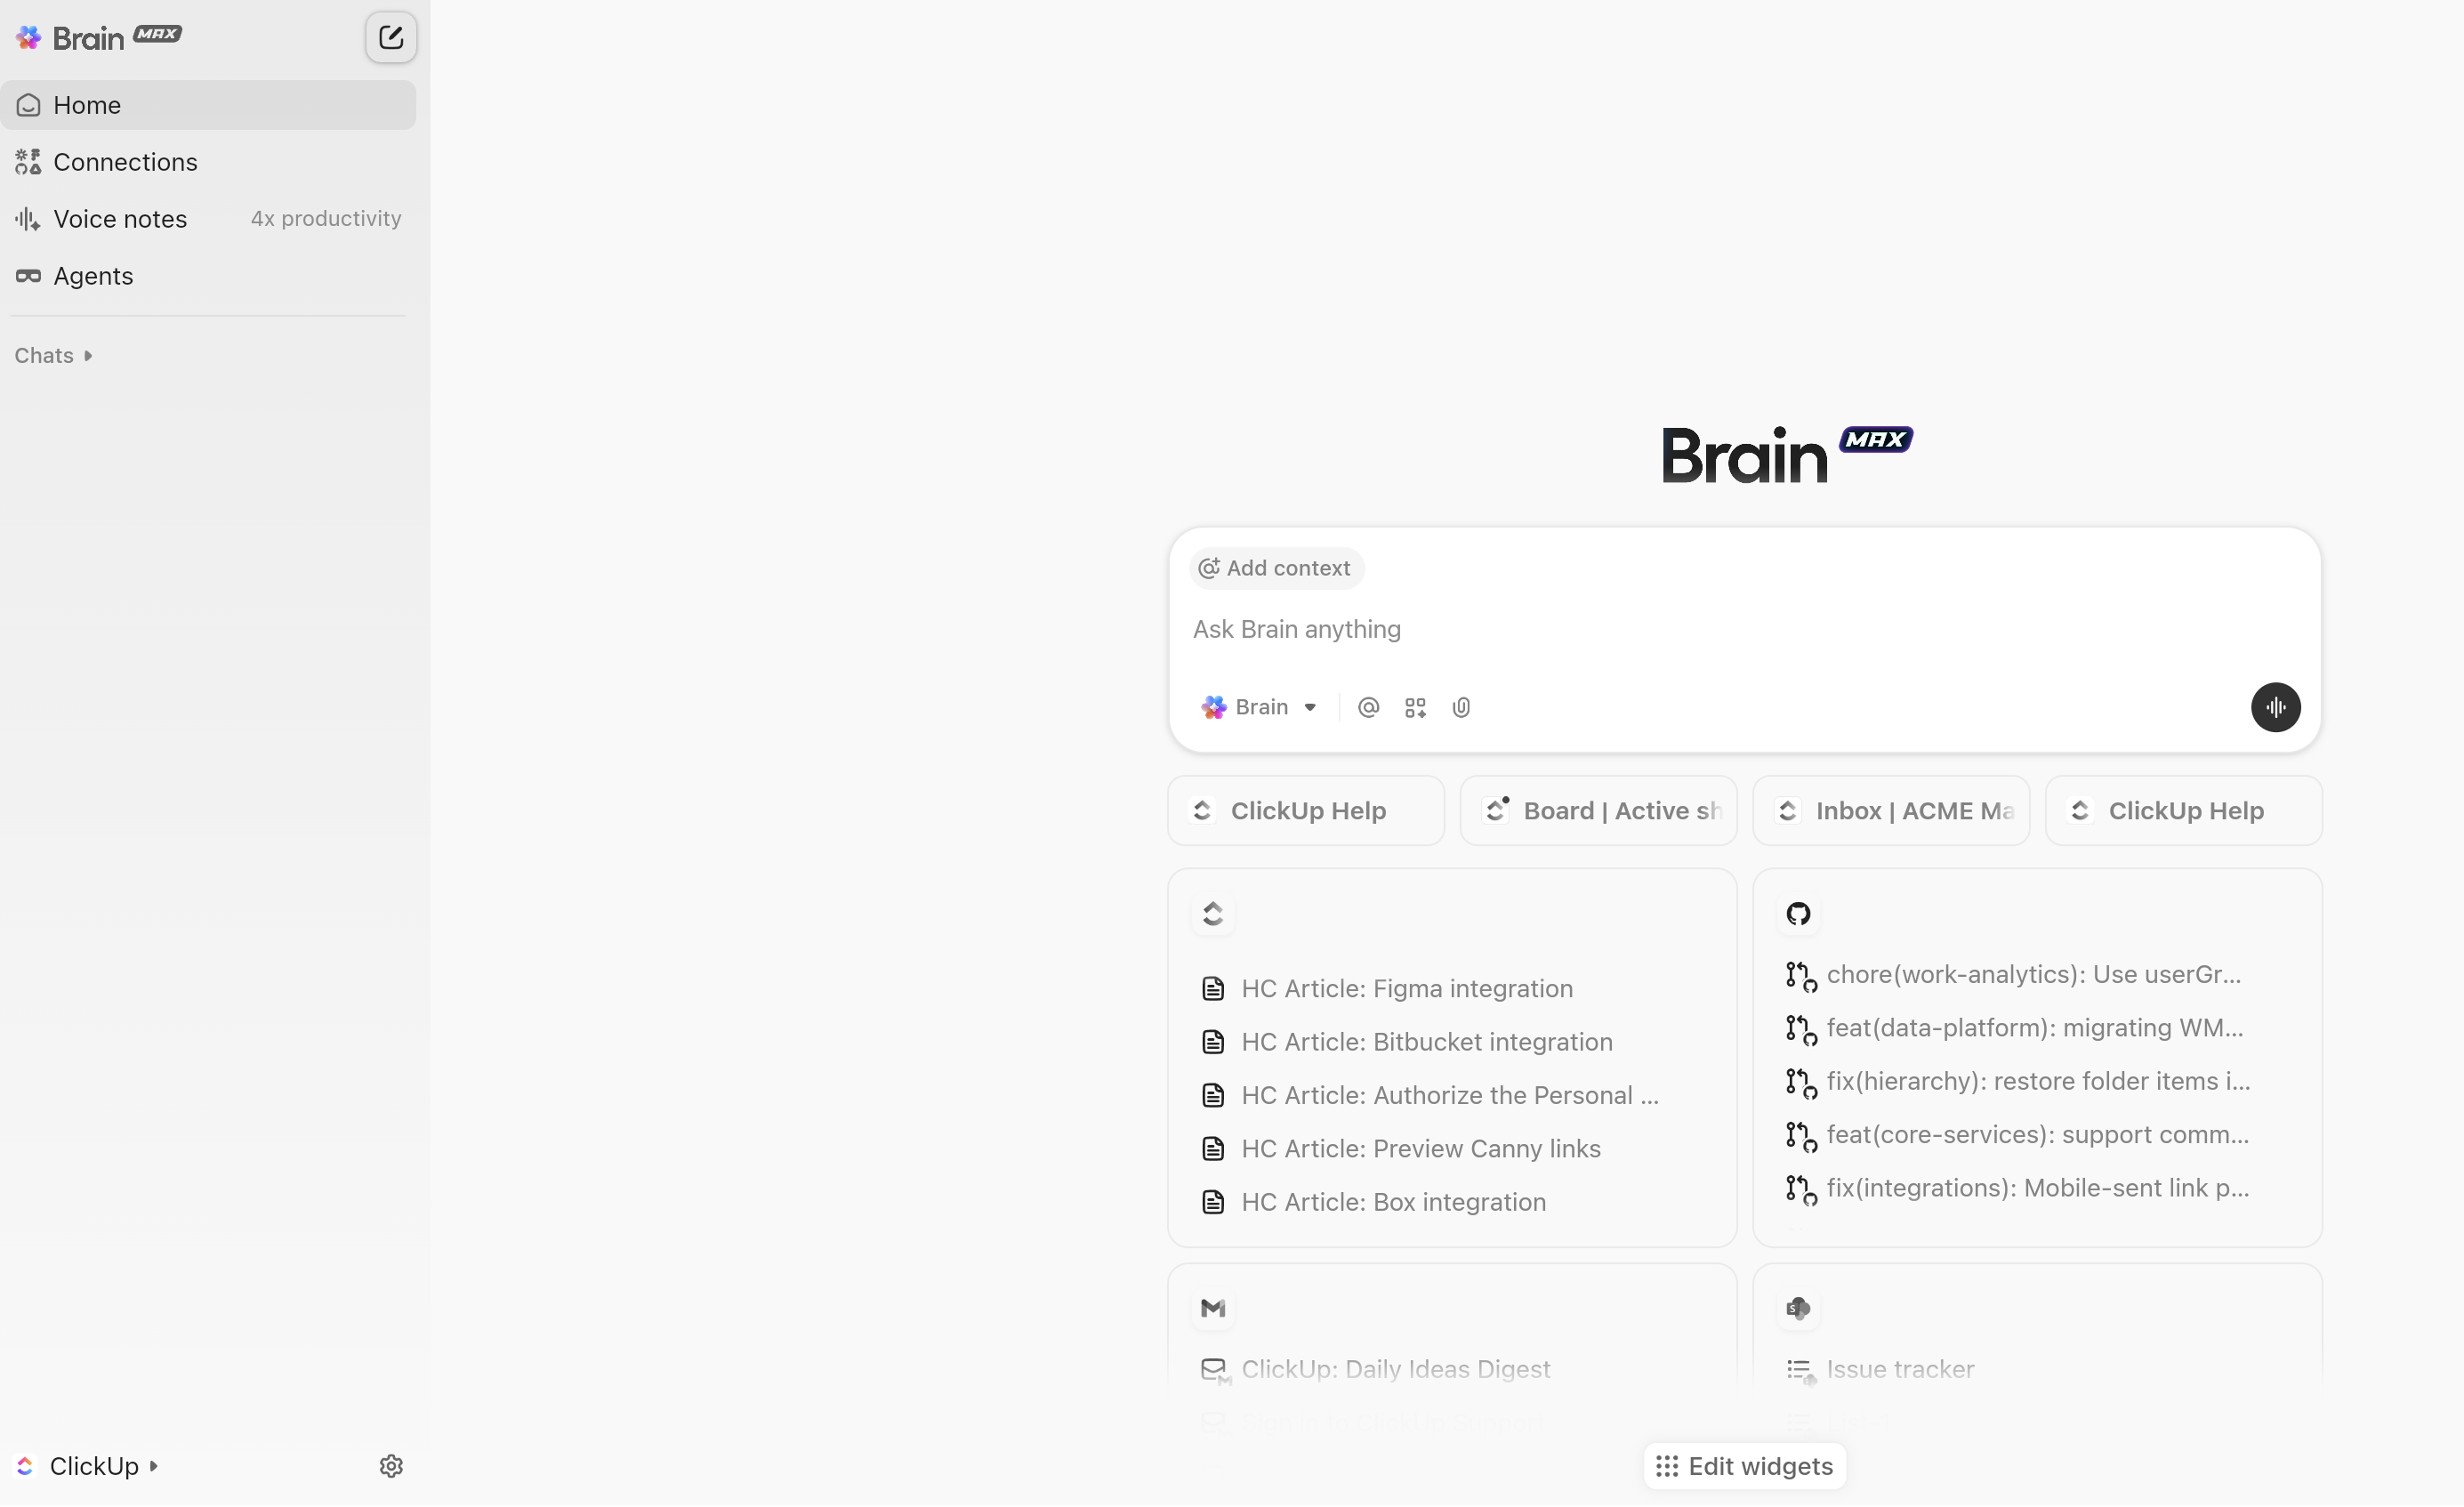
Task: Click the Edit widgets button
Action: [1744, 1467]
